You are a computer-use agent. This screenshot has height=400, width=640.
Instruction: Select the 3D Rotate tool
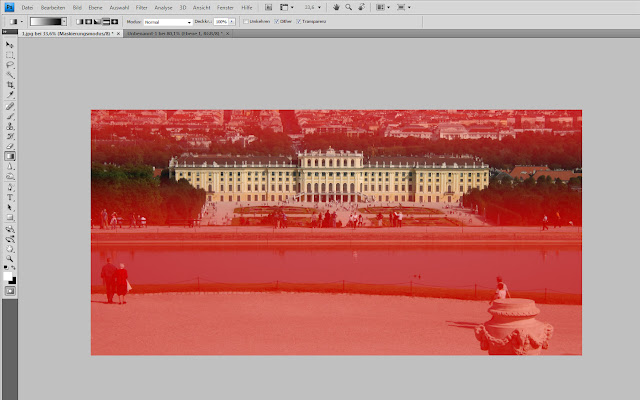[x=10, y=229]
